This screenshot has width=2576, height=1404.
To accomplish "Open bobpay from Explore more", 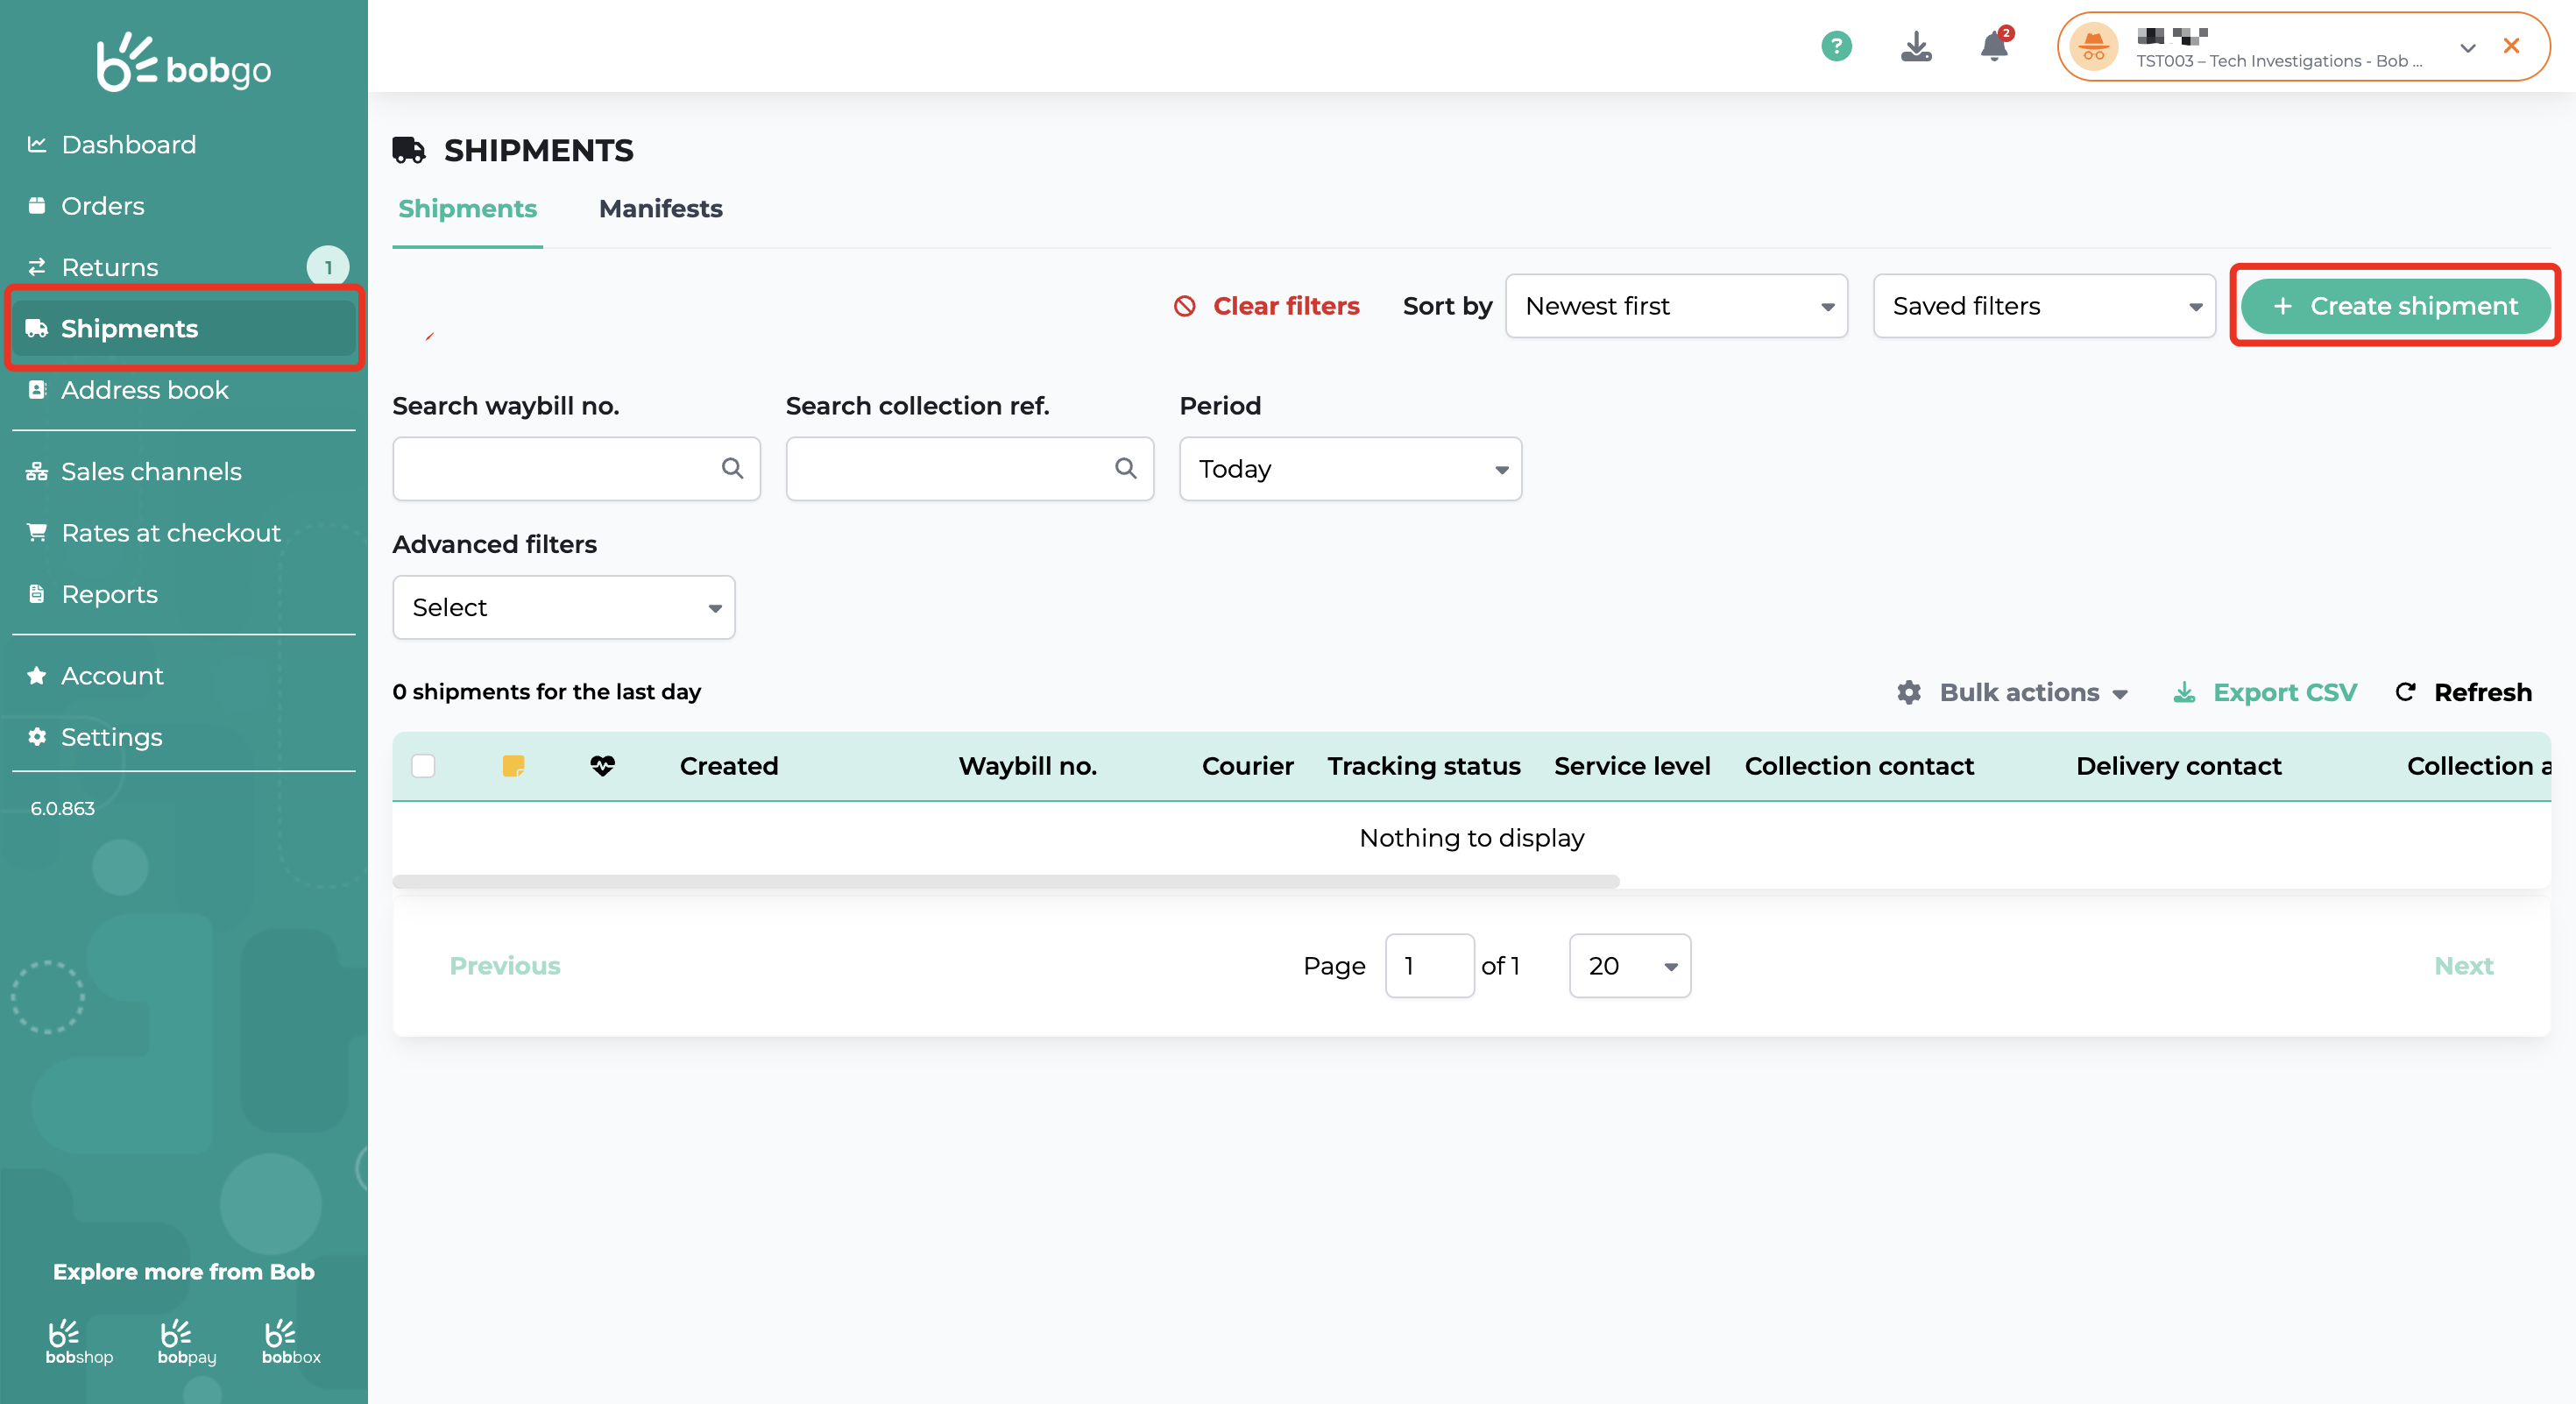I will click(x=187, y=1342).
